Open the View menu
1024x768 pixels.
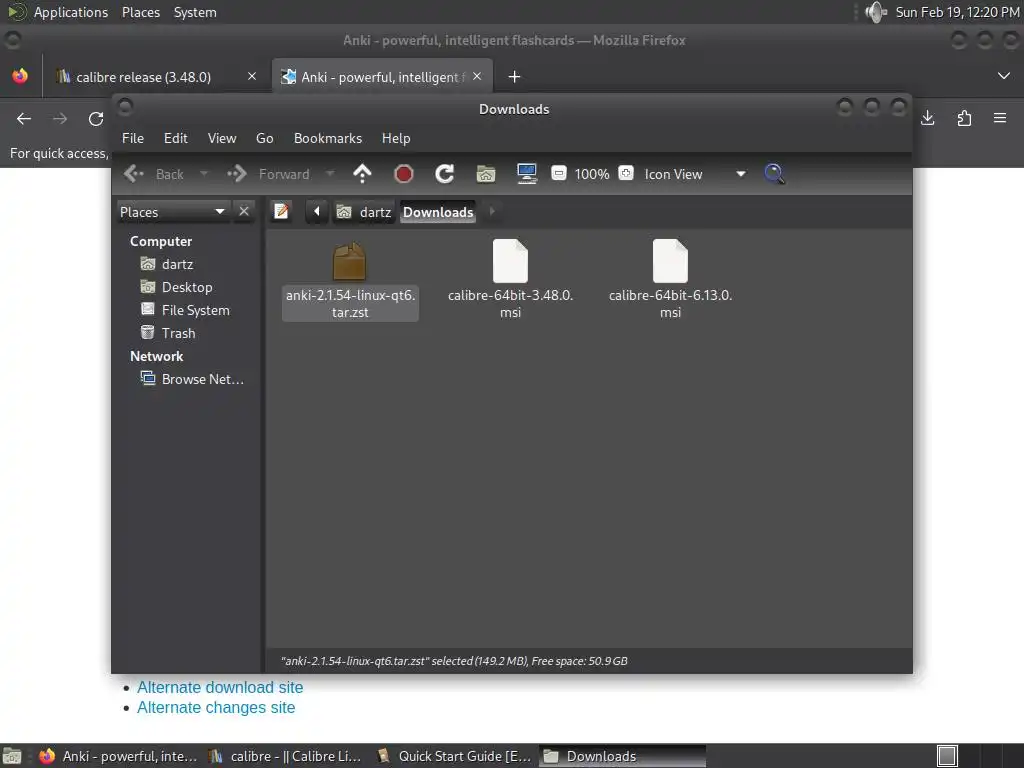[222, 138]
